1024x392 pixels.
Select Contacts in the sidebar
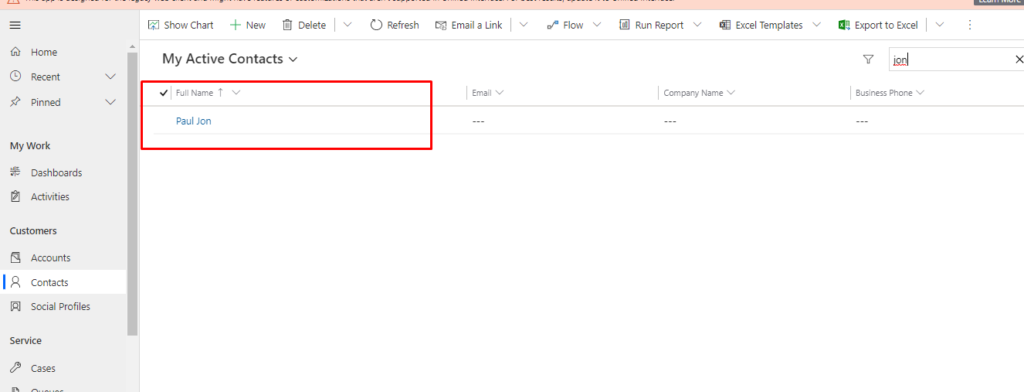pos(63,283)
